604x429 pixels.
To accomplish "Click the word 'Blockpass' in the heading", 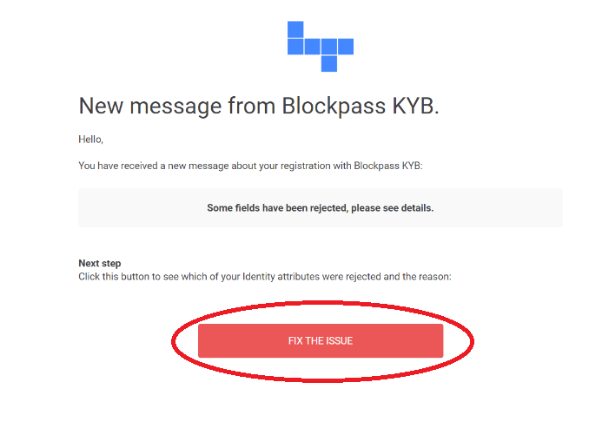I will pos(334,106).
